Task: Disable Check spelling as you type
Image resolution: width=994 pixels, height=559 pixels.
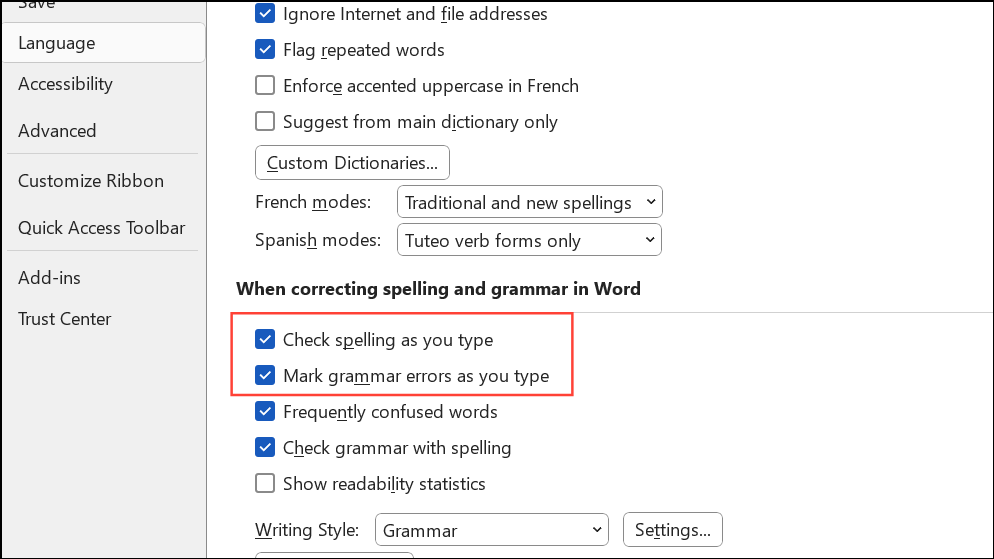Action: [x=265, y=340]
